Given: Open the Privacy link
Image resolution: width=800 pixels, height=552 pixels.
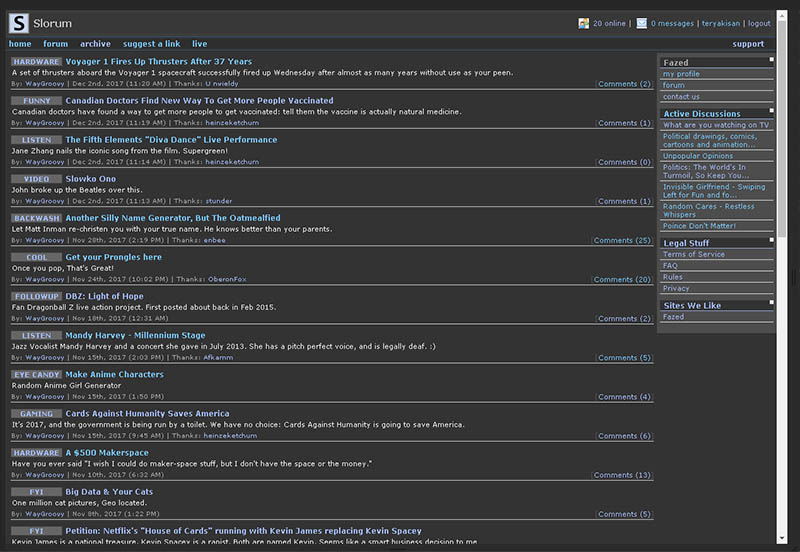Looking at the screenshot, I should click(x=676, y=288).
